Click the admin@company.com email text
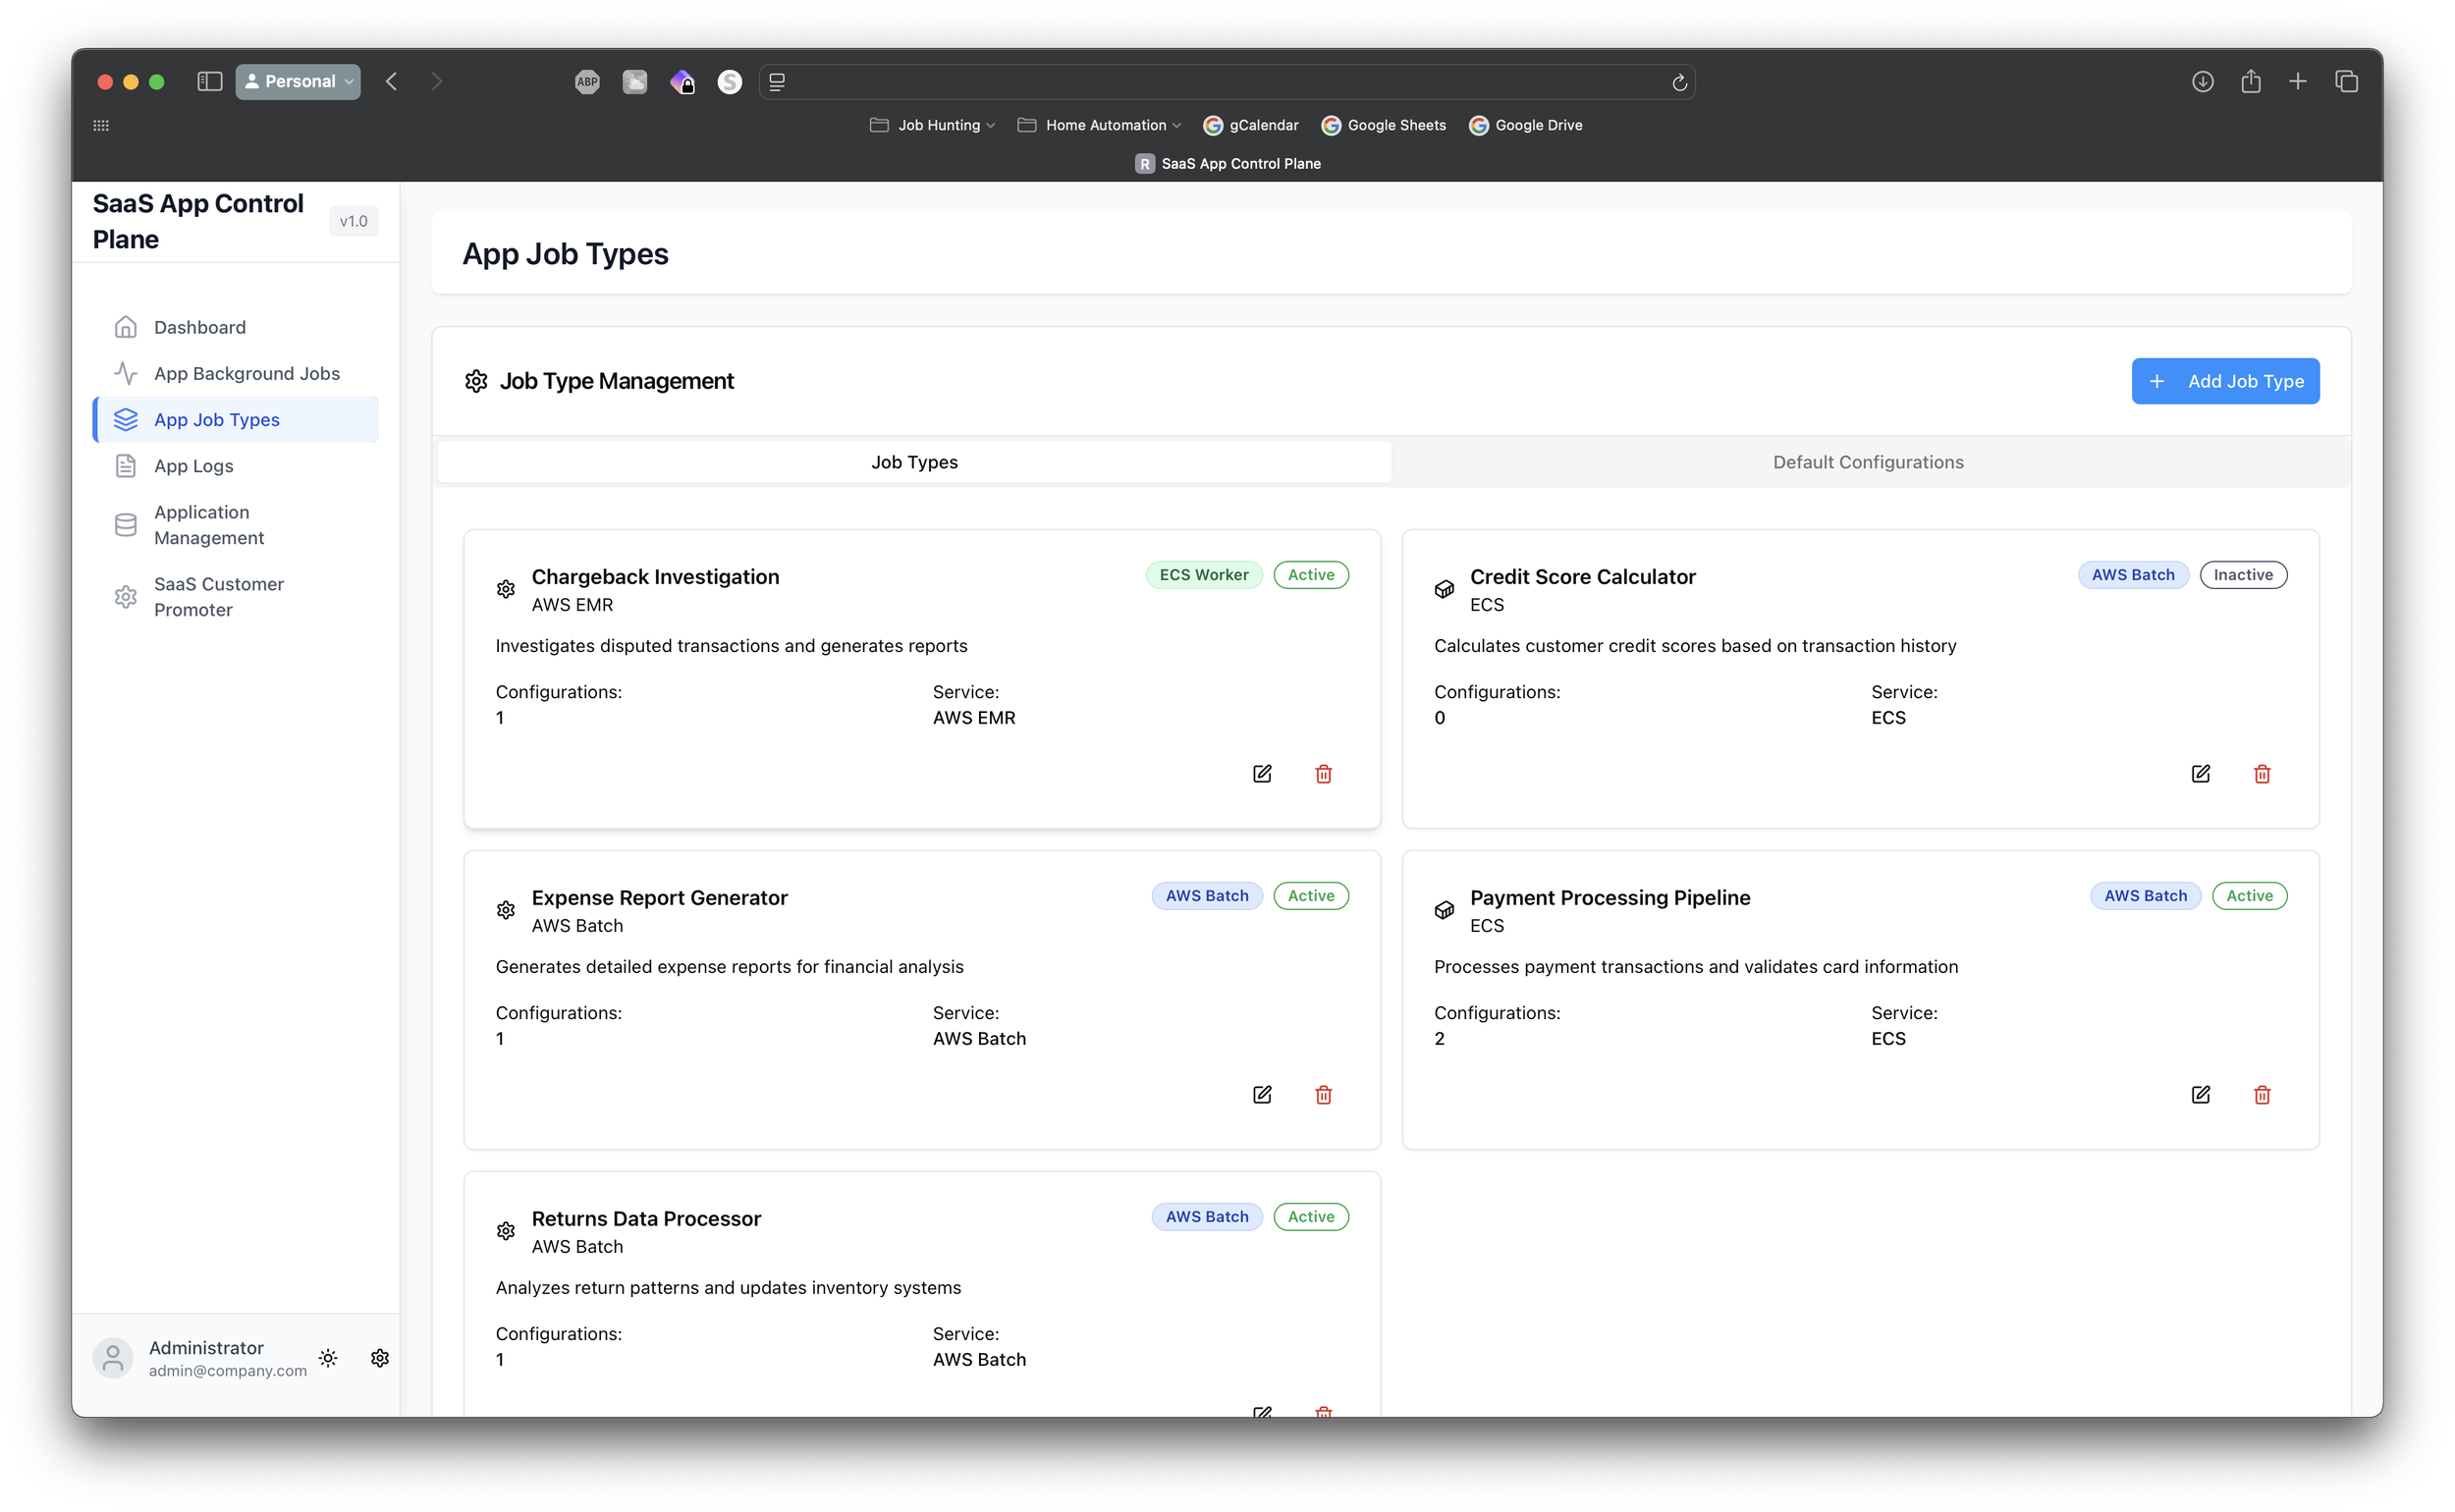The image size is (2455, 1512). click(x=228, y=1371)
